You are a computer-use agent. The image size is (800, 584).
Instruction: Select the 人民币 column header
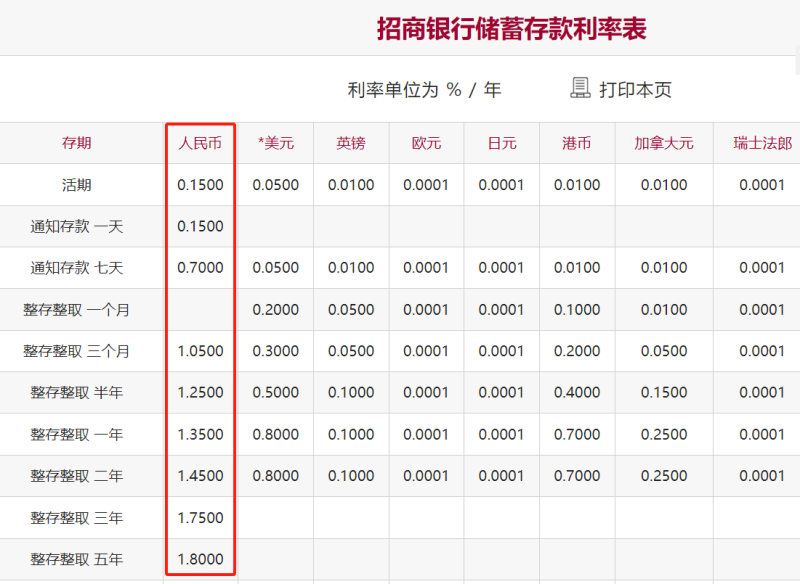[x=200, y=143]
